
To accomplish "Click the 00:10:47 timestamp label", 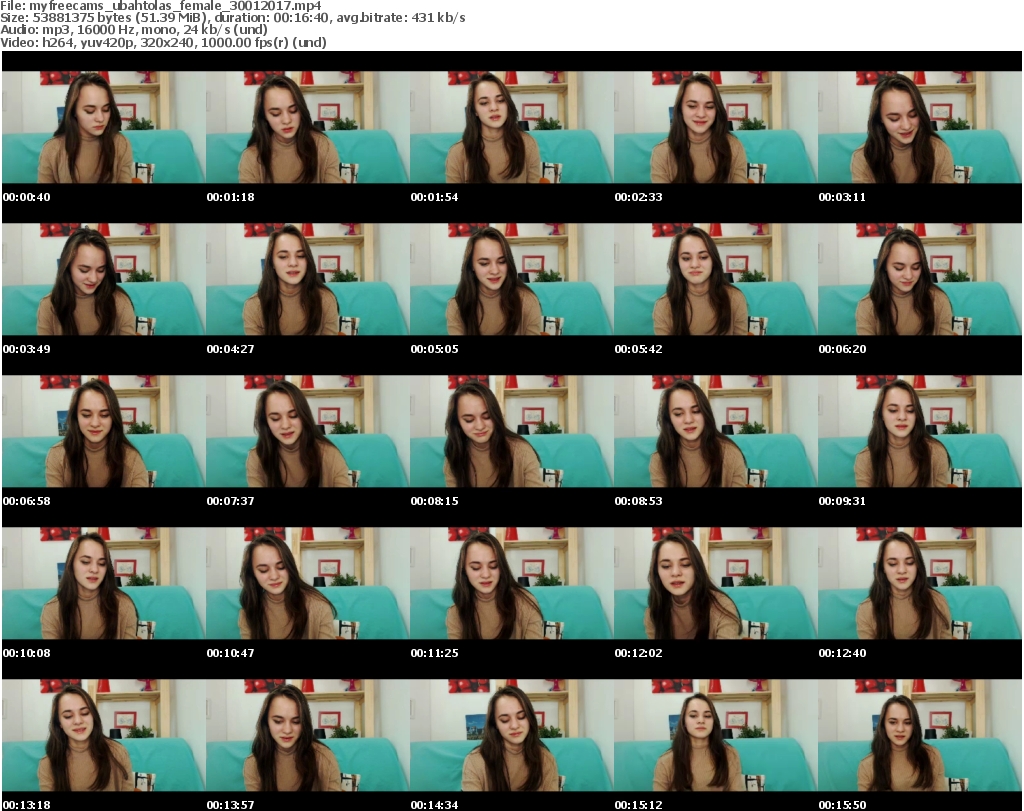I will tap(231, 653).
